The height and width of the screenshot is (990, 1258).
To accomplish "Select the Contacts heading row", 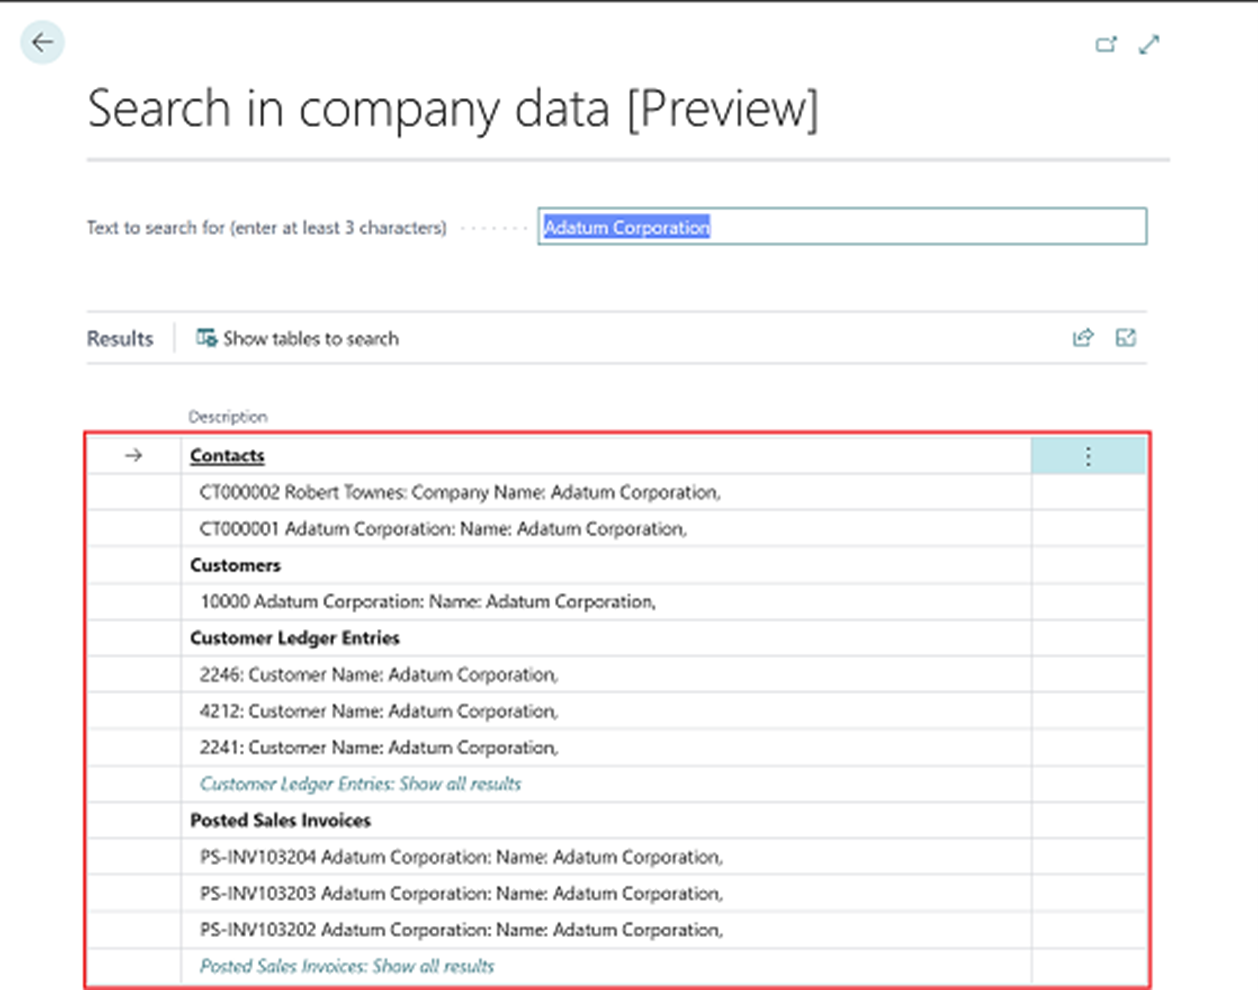I will [226, 455].
